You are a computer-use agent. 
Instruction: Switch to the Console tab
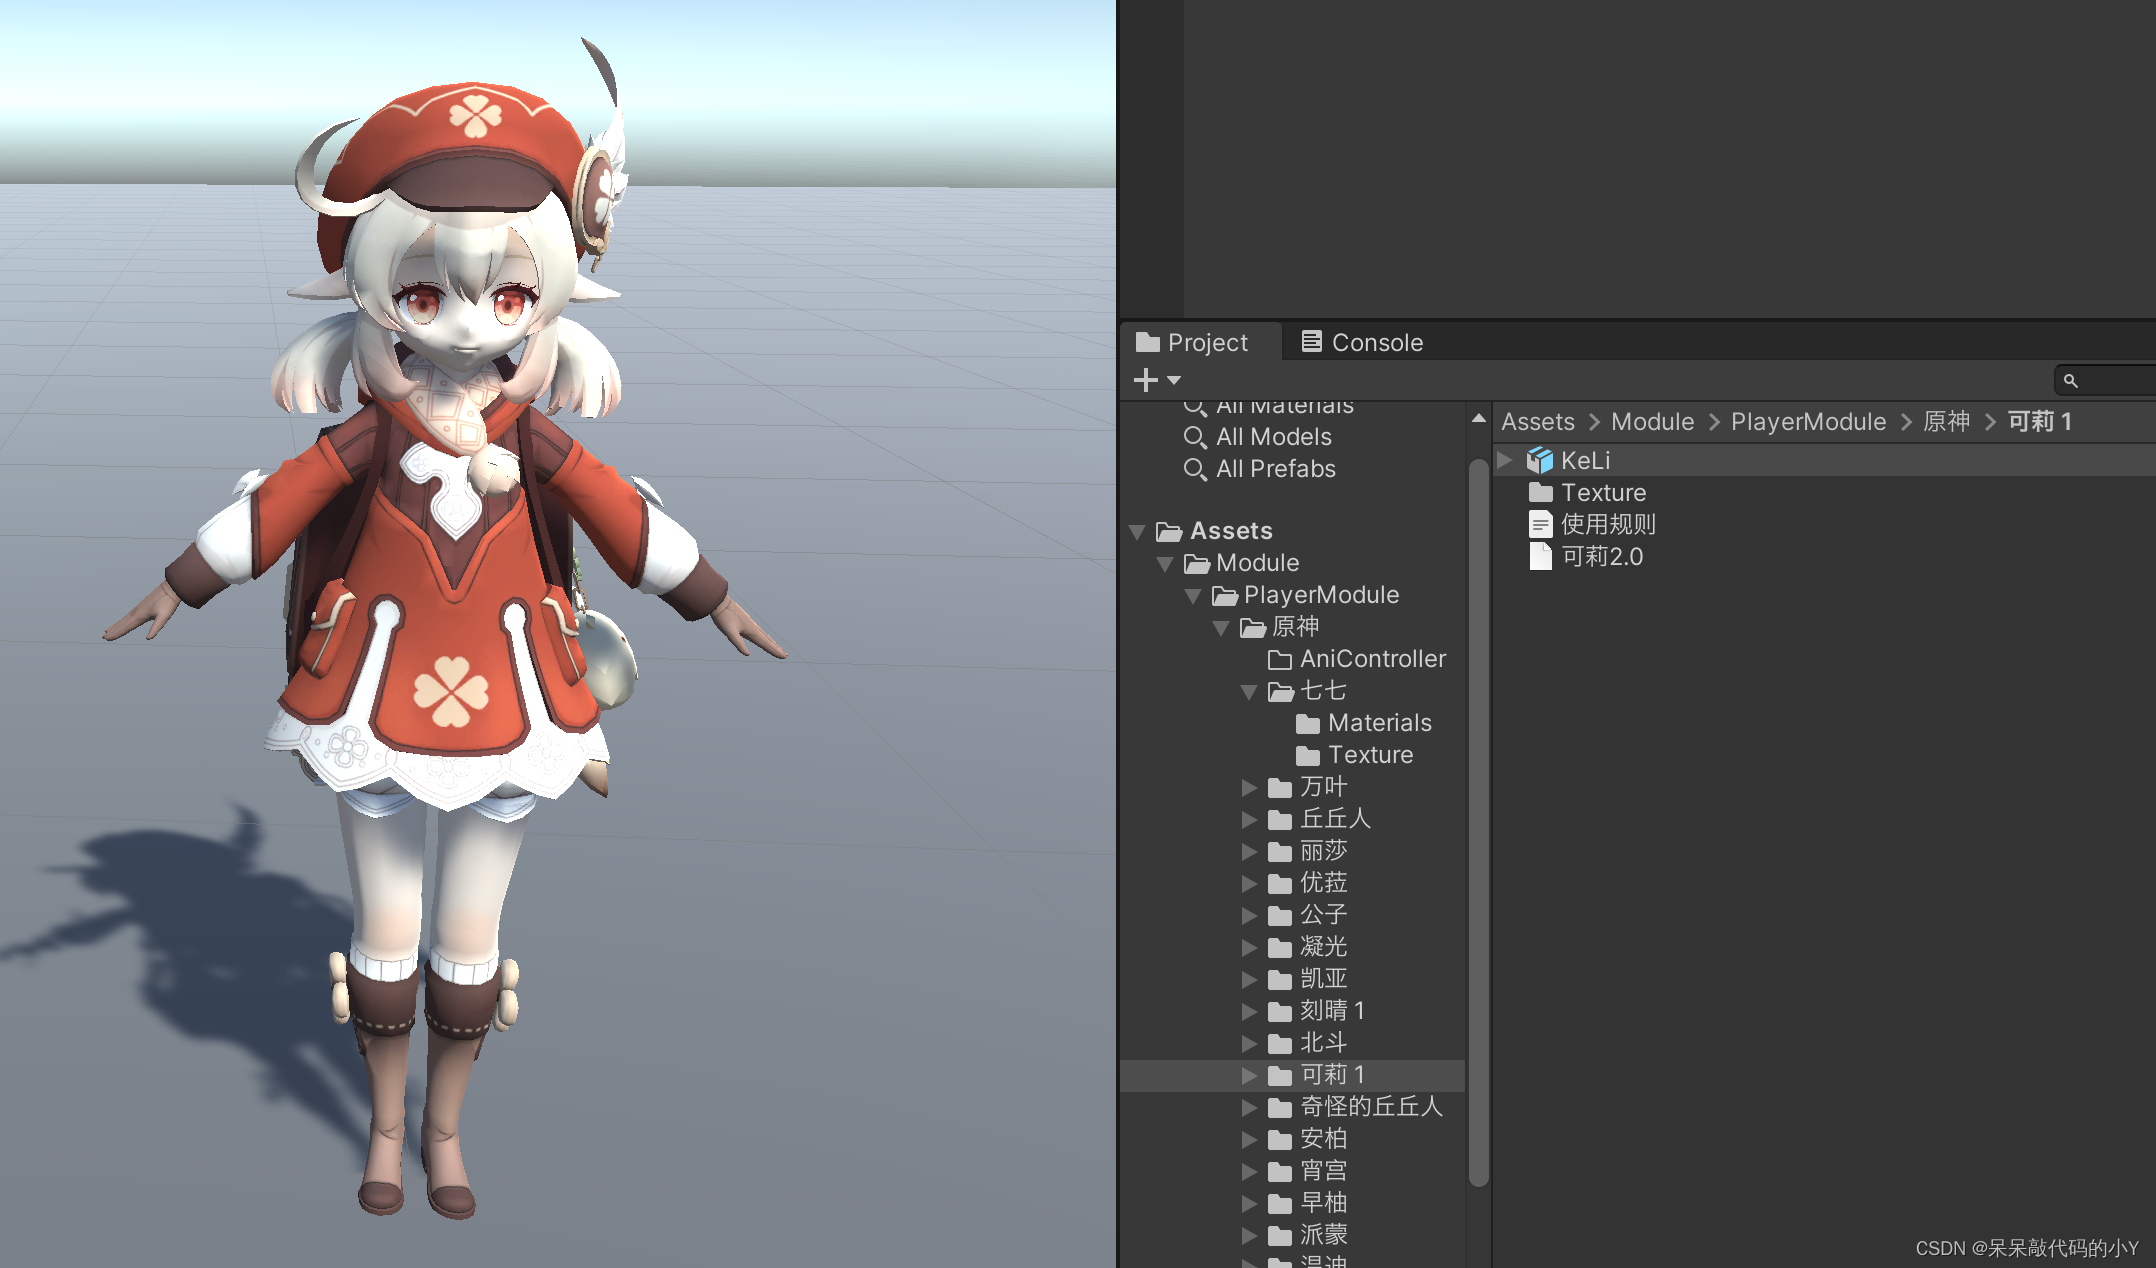coord(1361,342)
